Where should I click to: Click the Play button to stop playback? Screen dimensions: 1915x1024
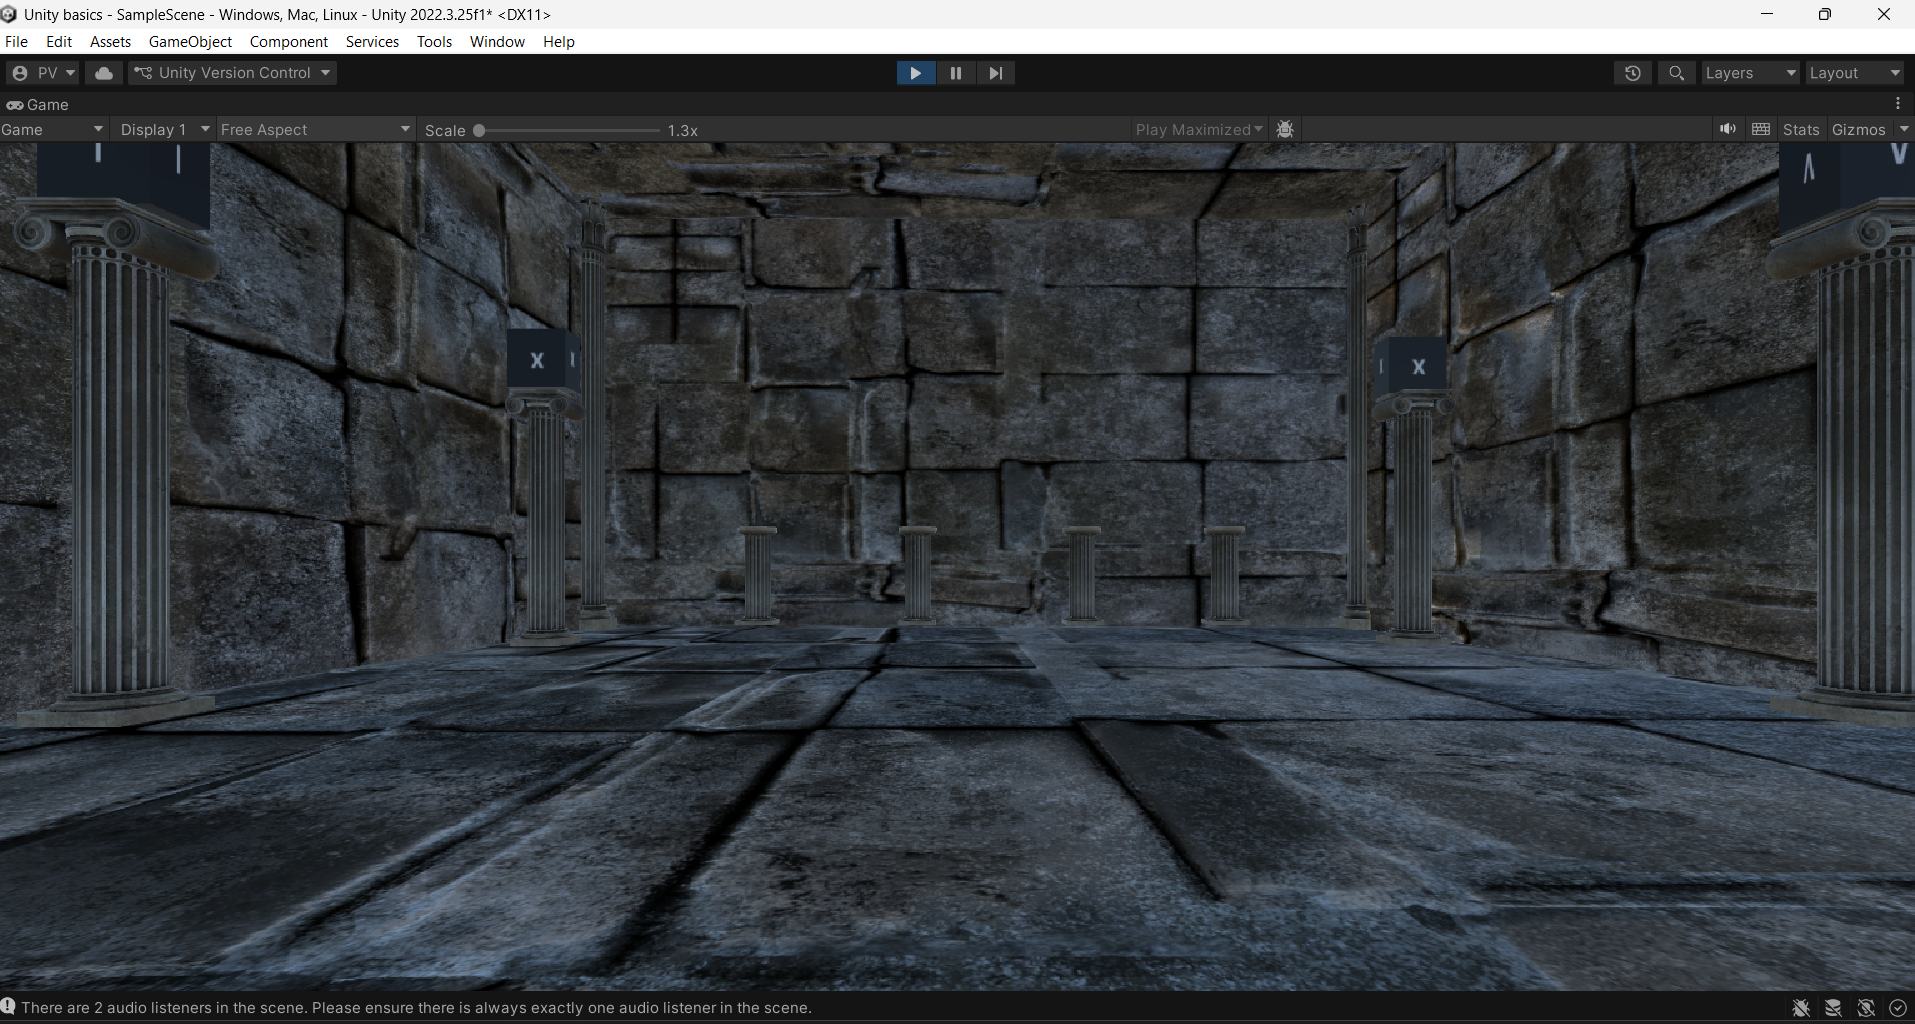[x=915, y=73]
